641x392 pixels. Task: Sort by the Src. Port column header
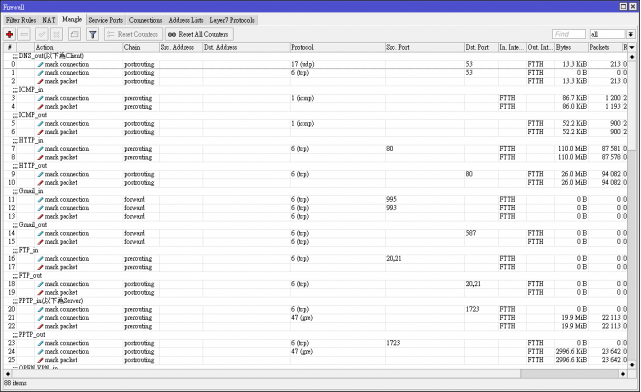coord(424,47)
